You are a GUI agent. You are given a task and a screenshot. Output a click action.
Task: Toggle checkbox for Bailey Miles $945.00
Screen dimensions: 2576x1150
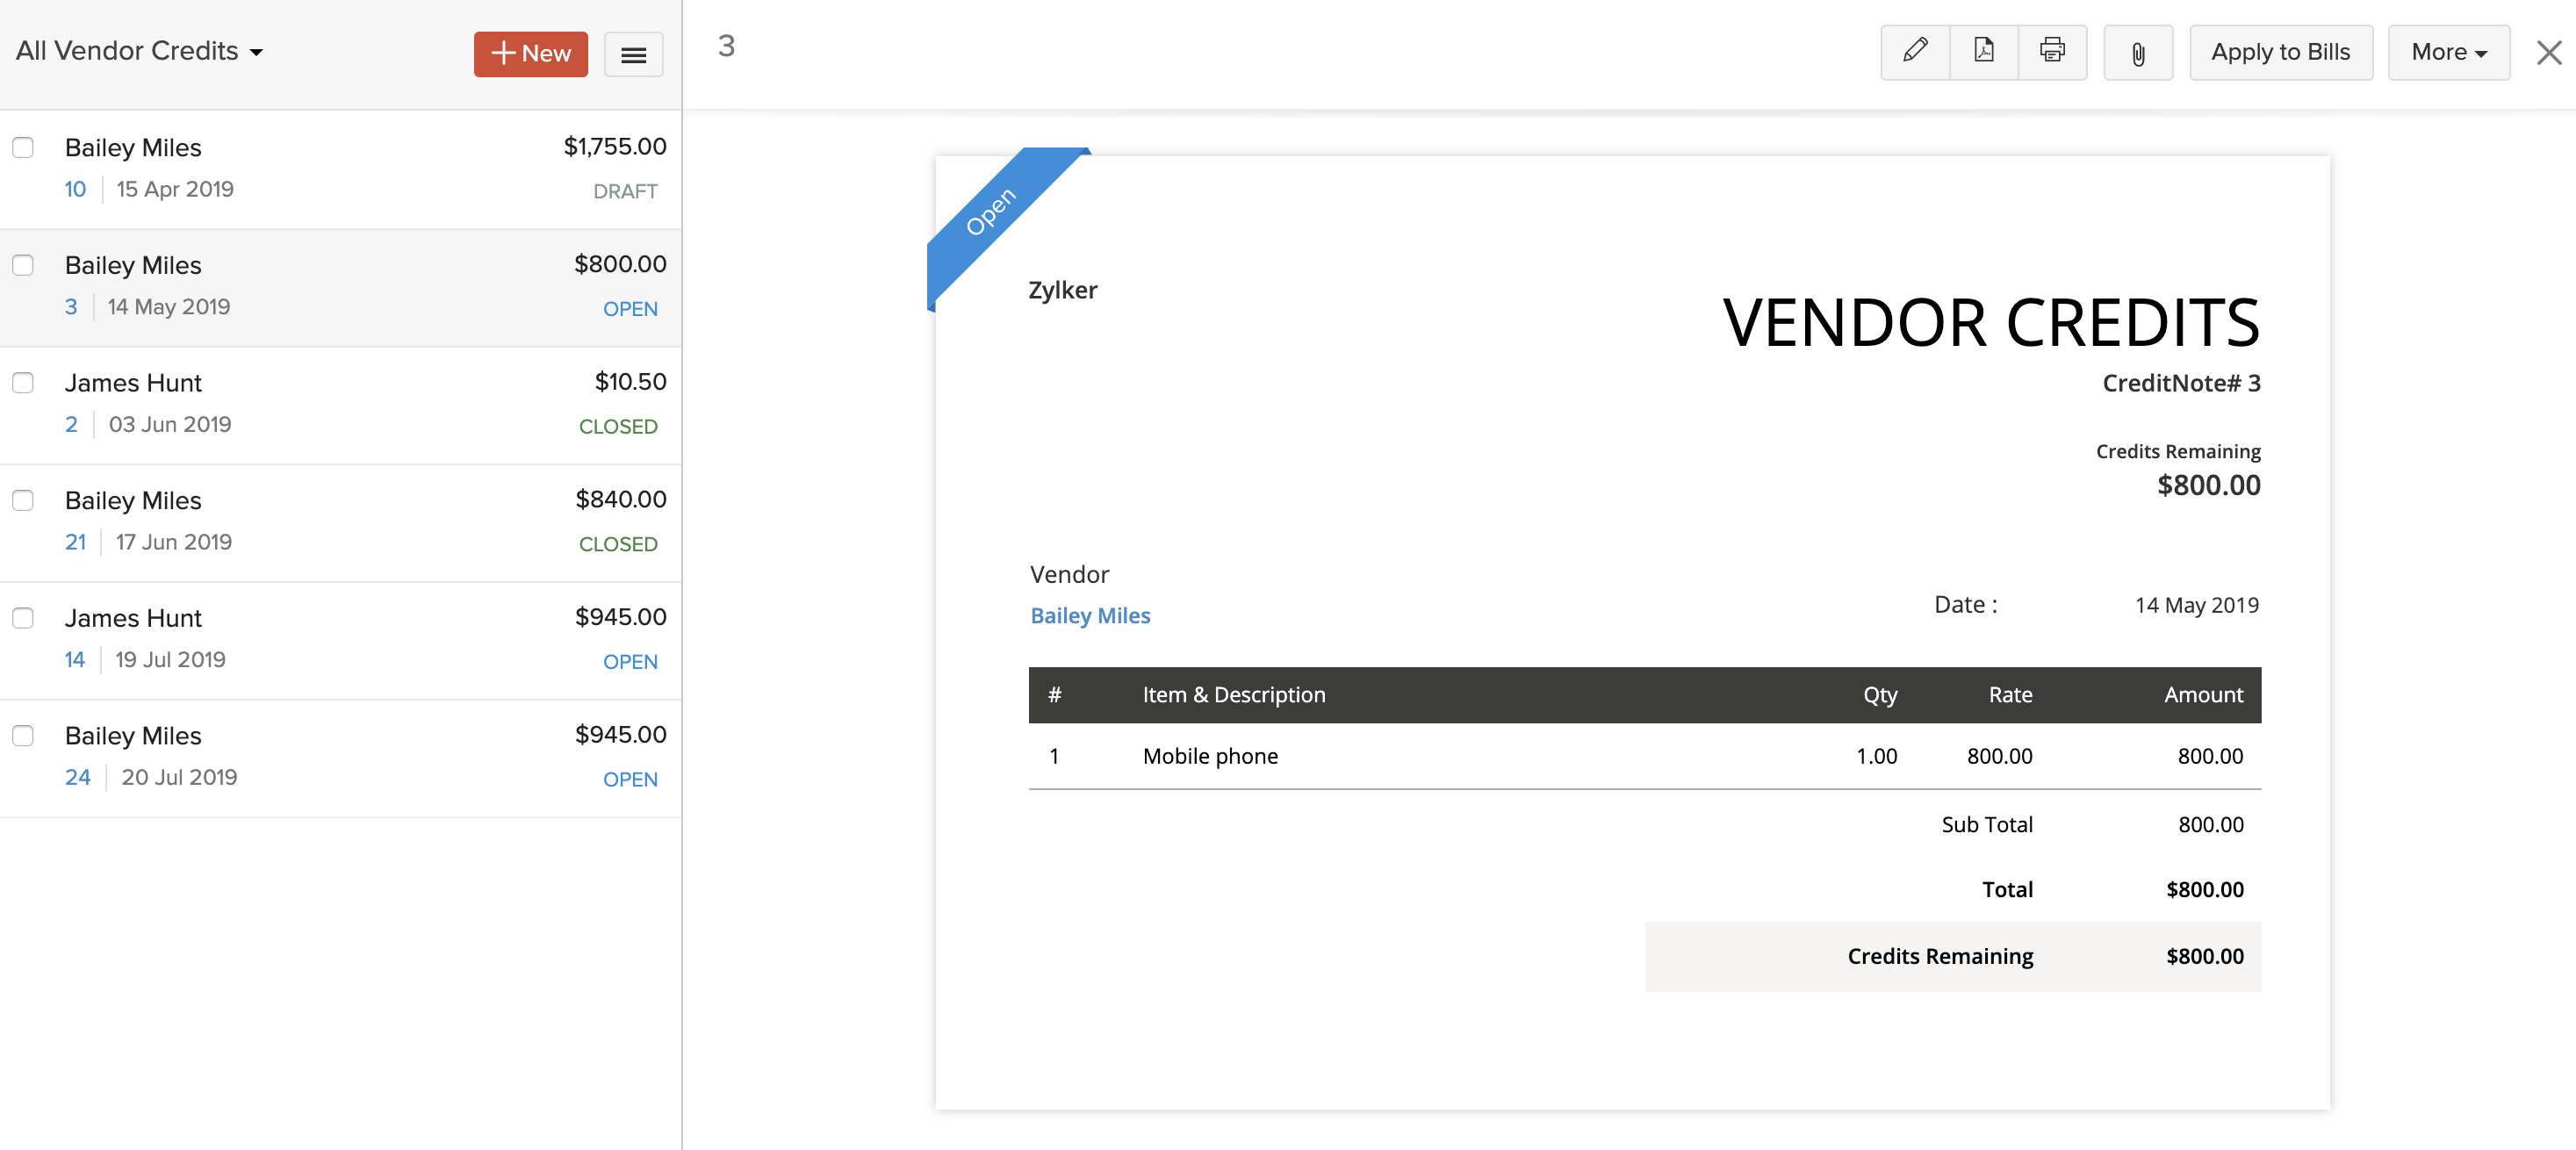(21, 736)
